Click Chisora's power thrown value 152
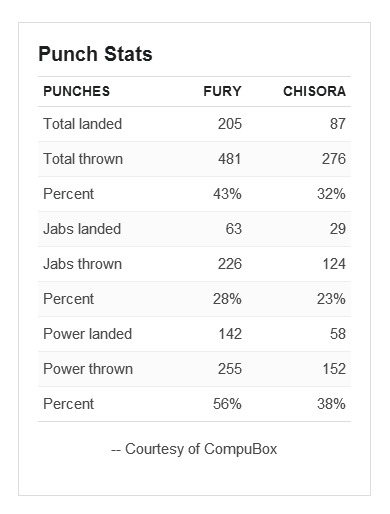390x514 pixels. [334, 369]
